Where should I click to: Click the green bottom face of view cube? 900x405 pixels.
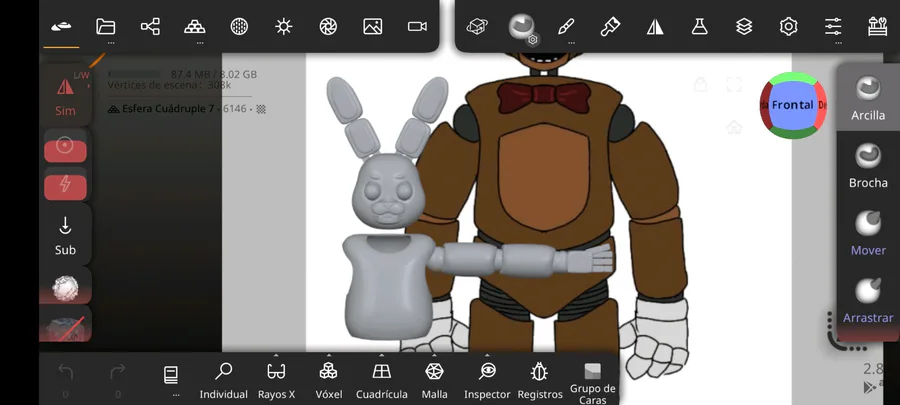[x=793, y=133]
